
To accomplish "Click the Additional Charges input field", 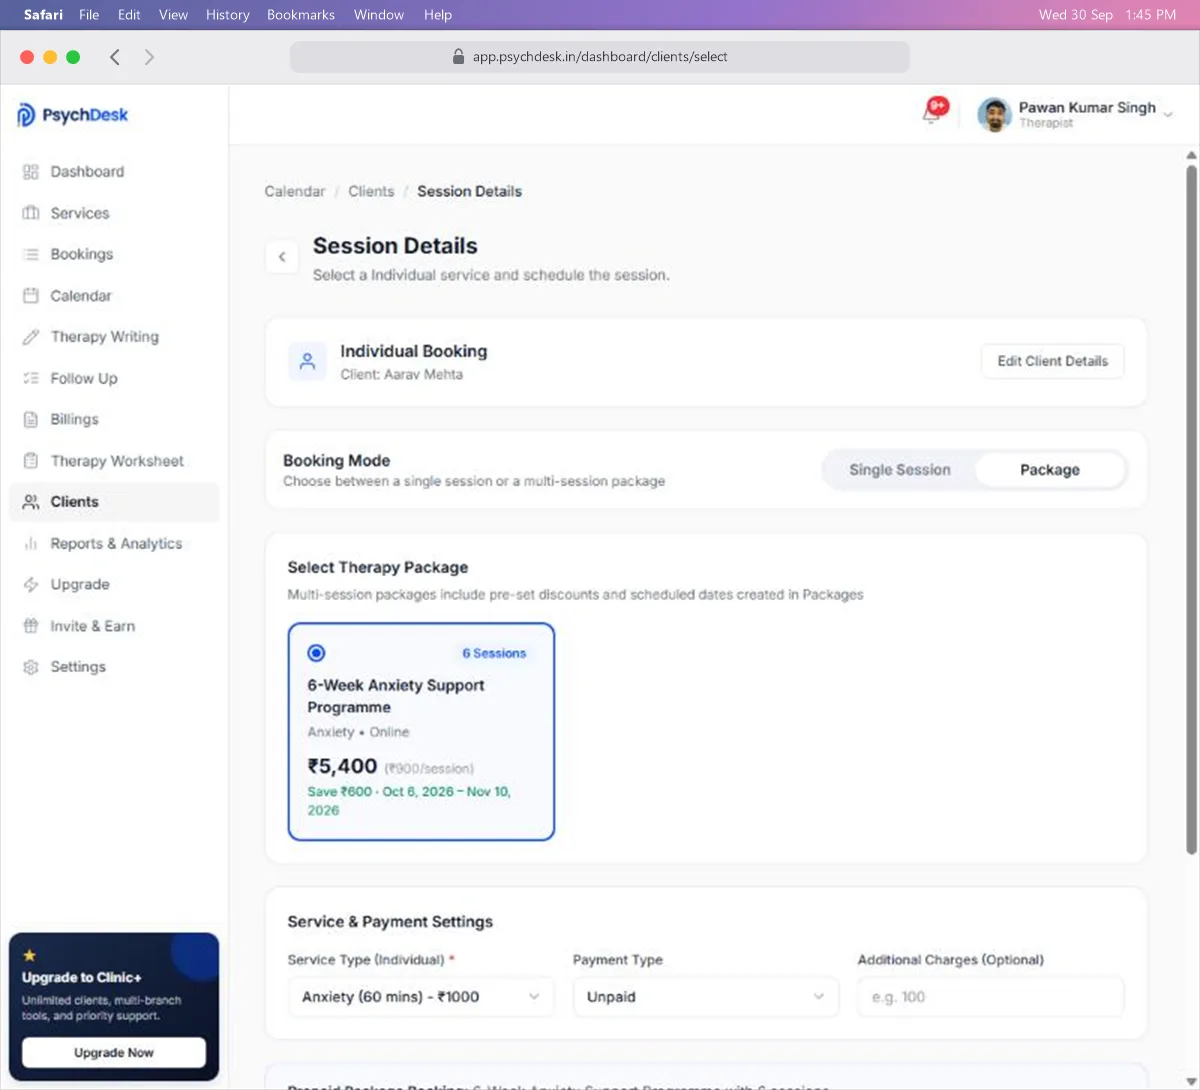I will point(991,997).
